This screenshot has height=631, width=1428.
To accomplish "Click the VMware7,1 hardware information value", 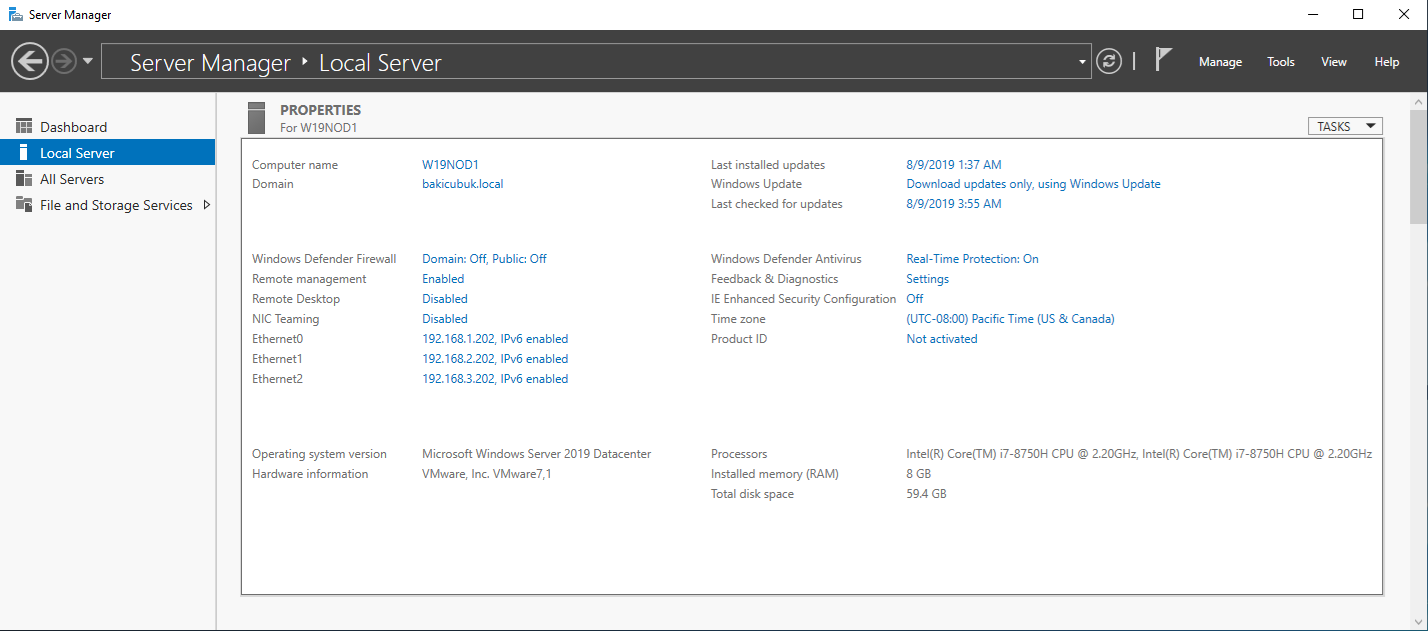I will pyautogui.click(x=486, y=474).
